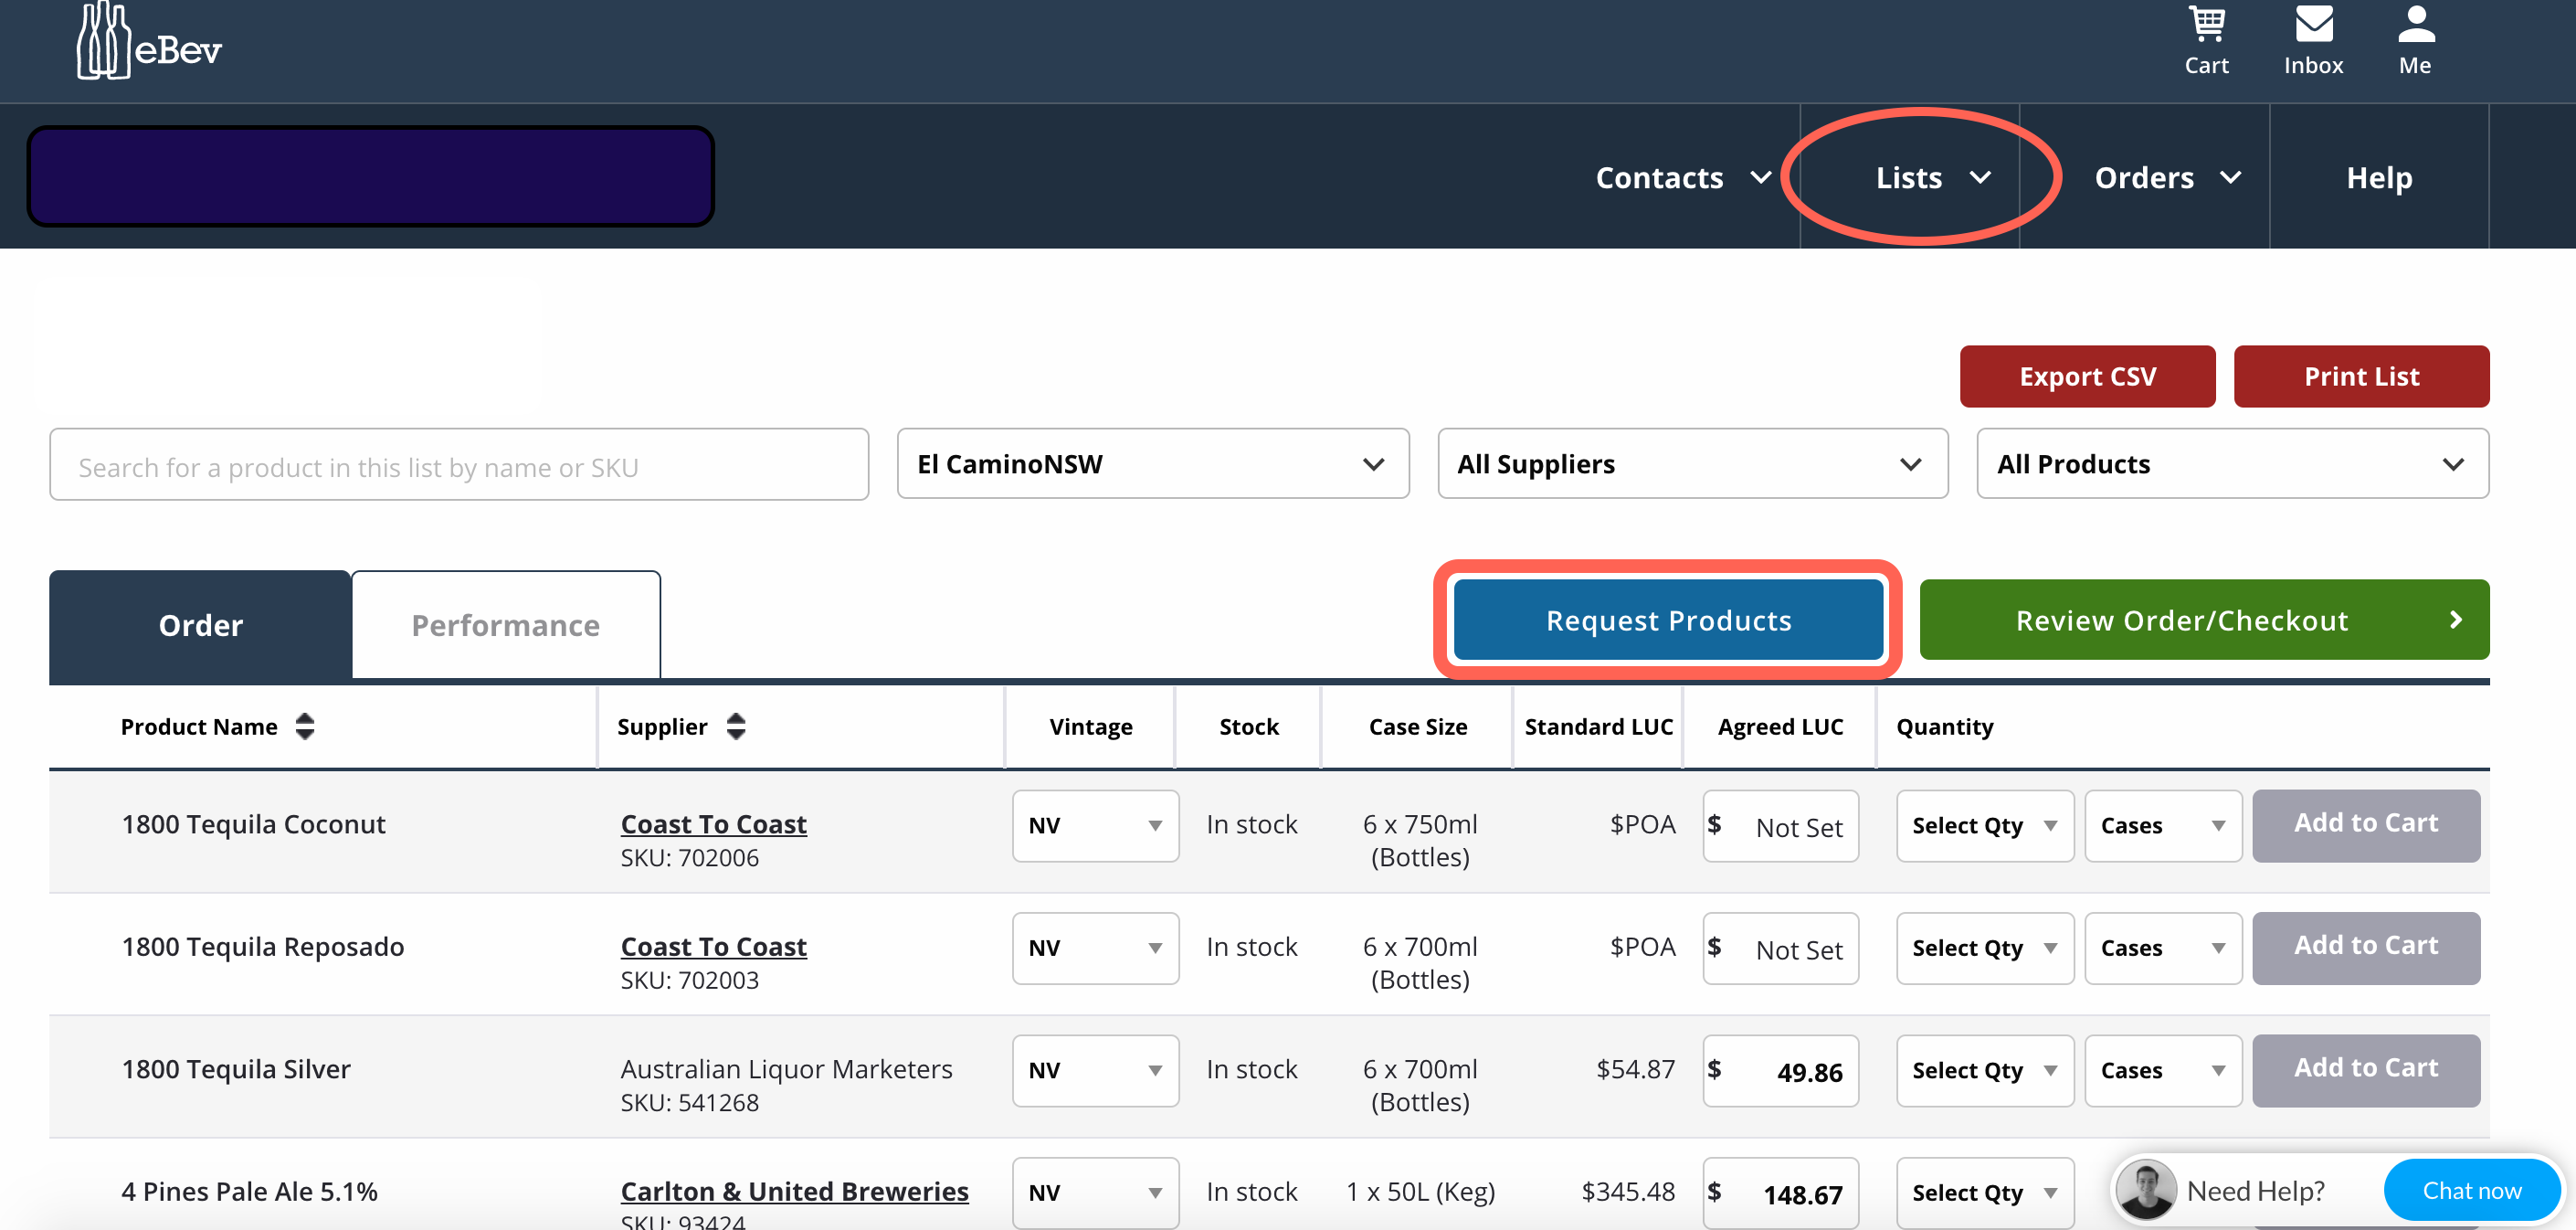Viewport: 2576px width, 1230px height.
Task: Expand the All Suppliers filter
Action: tap(1692, 464)
